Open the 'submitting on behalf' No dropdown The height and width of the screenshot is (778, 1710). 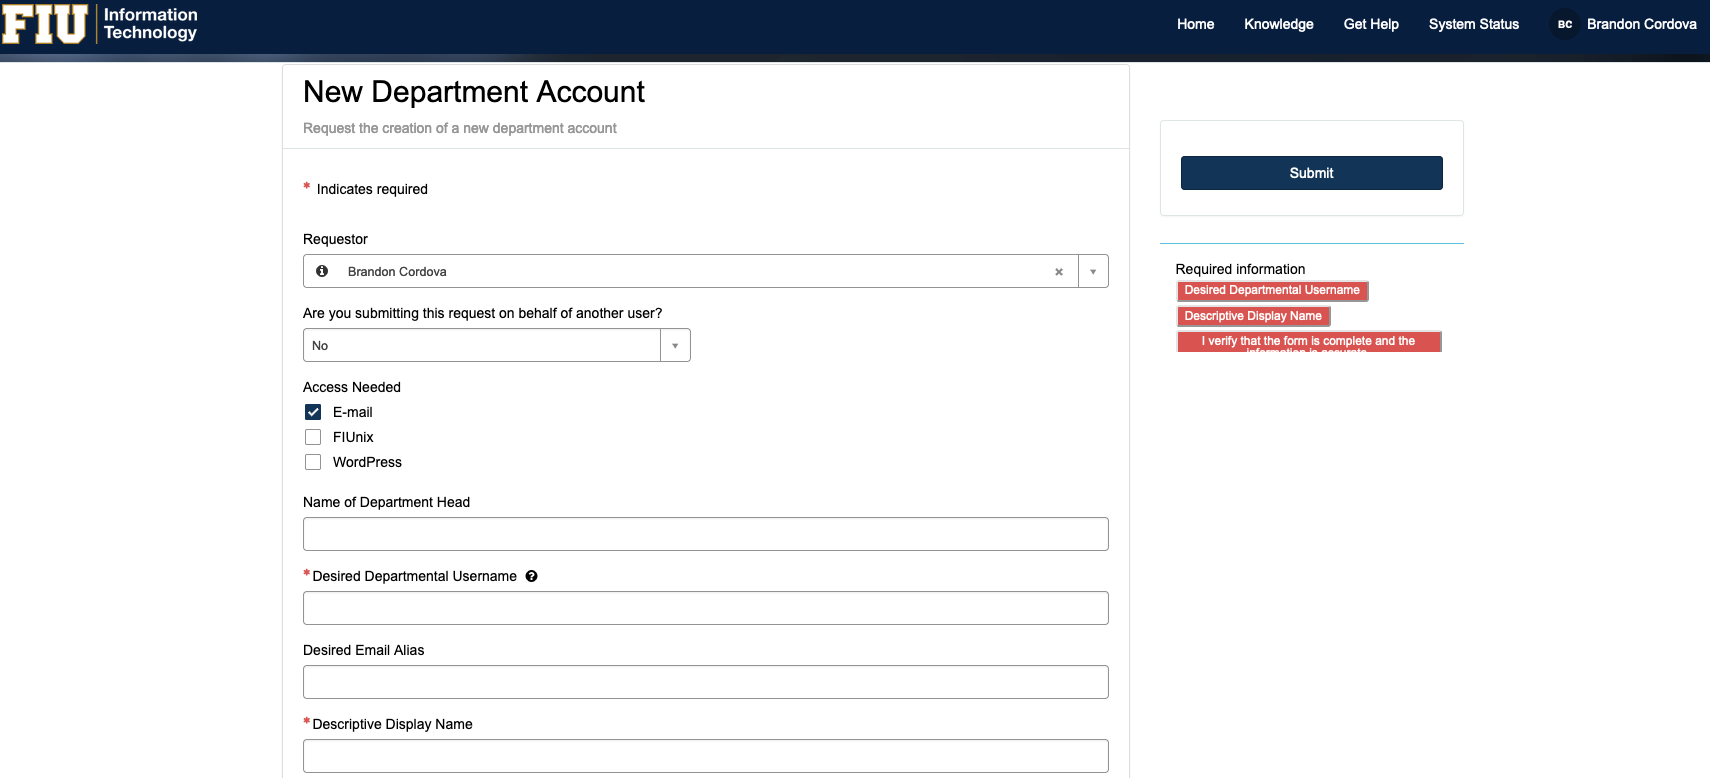pyautogui.click(x=496, y=345)
